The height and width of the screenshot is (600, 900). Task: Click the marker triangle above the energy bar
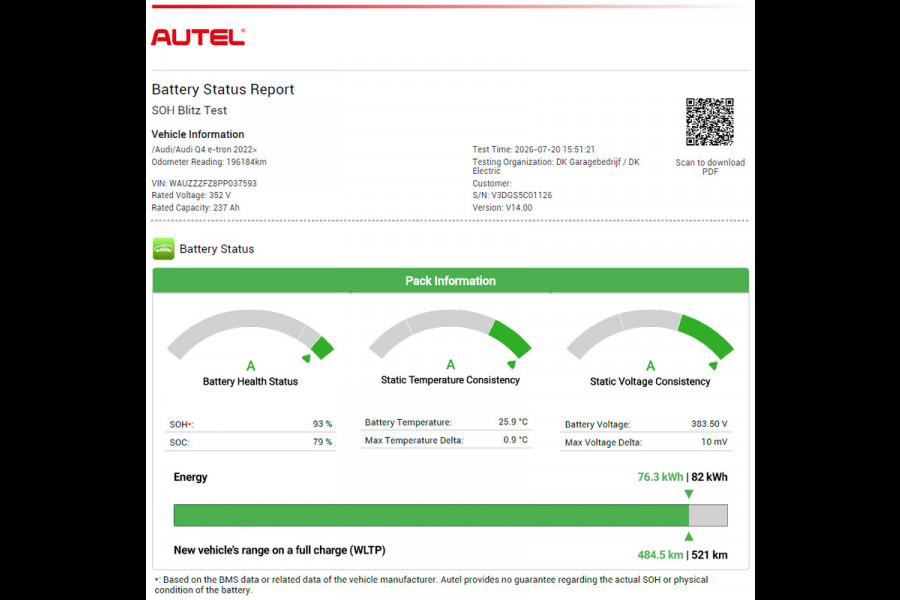click(689, 494)
